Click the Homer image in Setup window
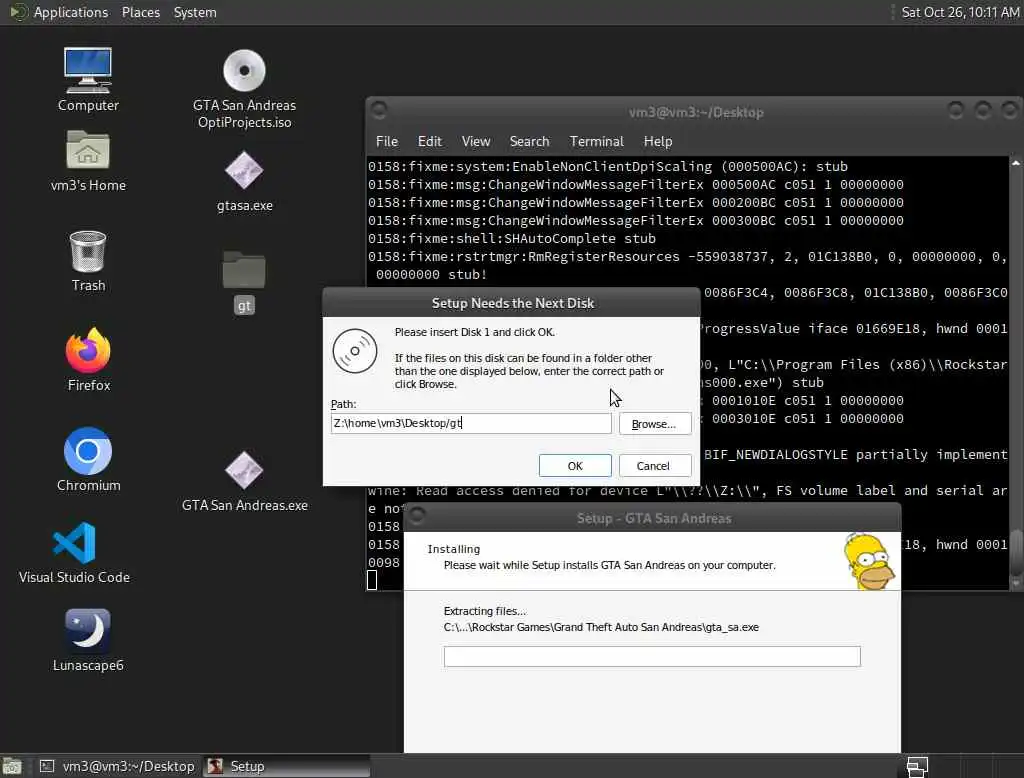The height and width of the screenshot is (778, 1024). tap(869, 562)
